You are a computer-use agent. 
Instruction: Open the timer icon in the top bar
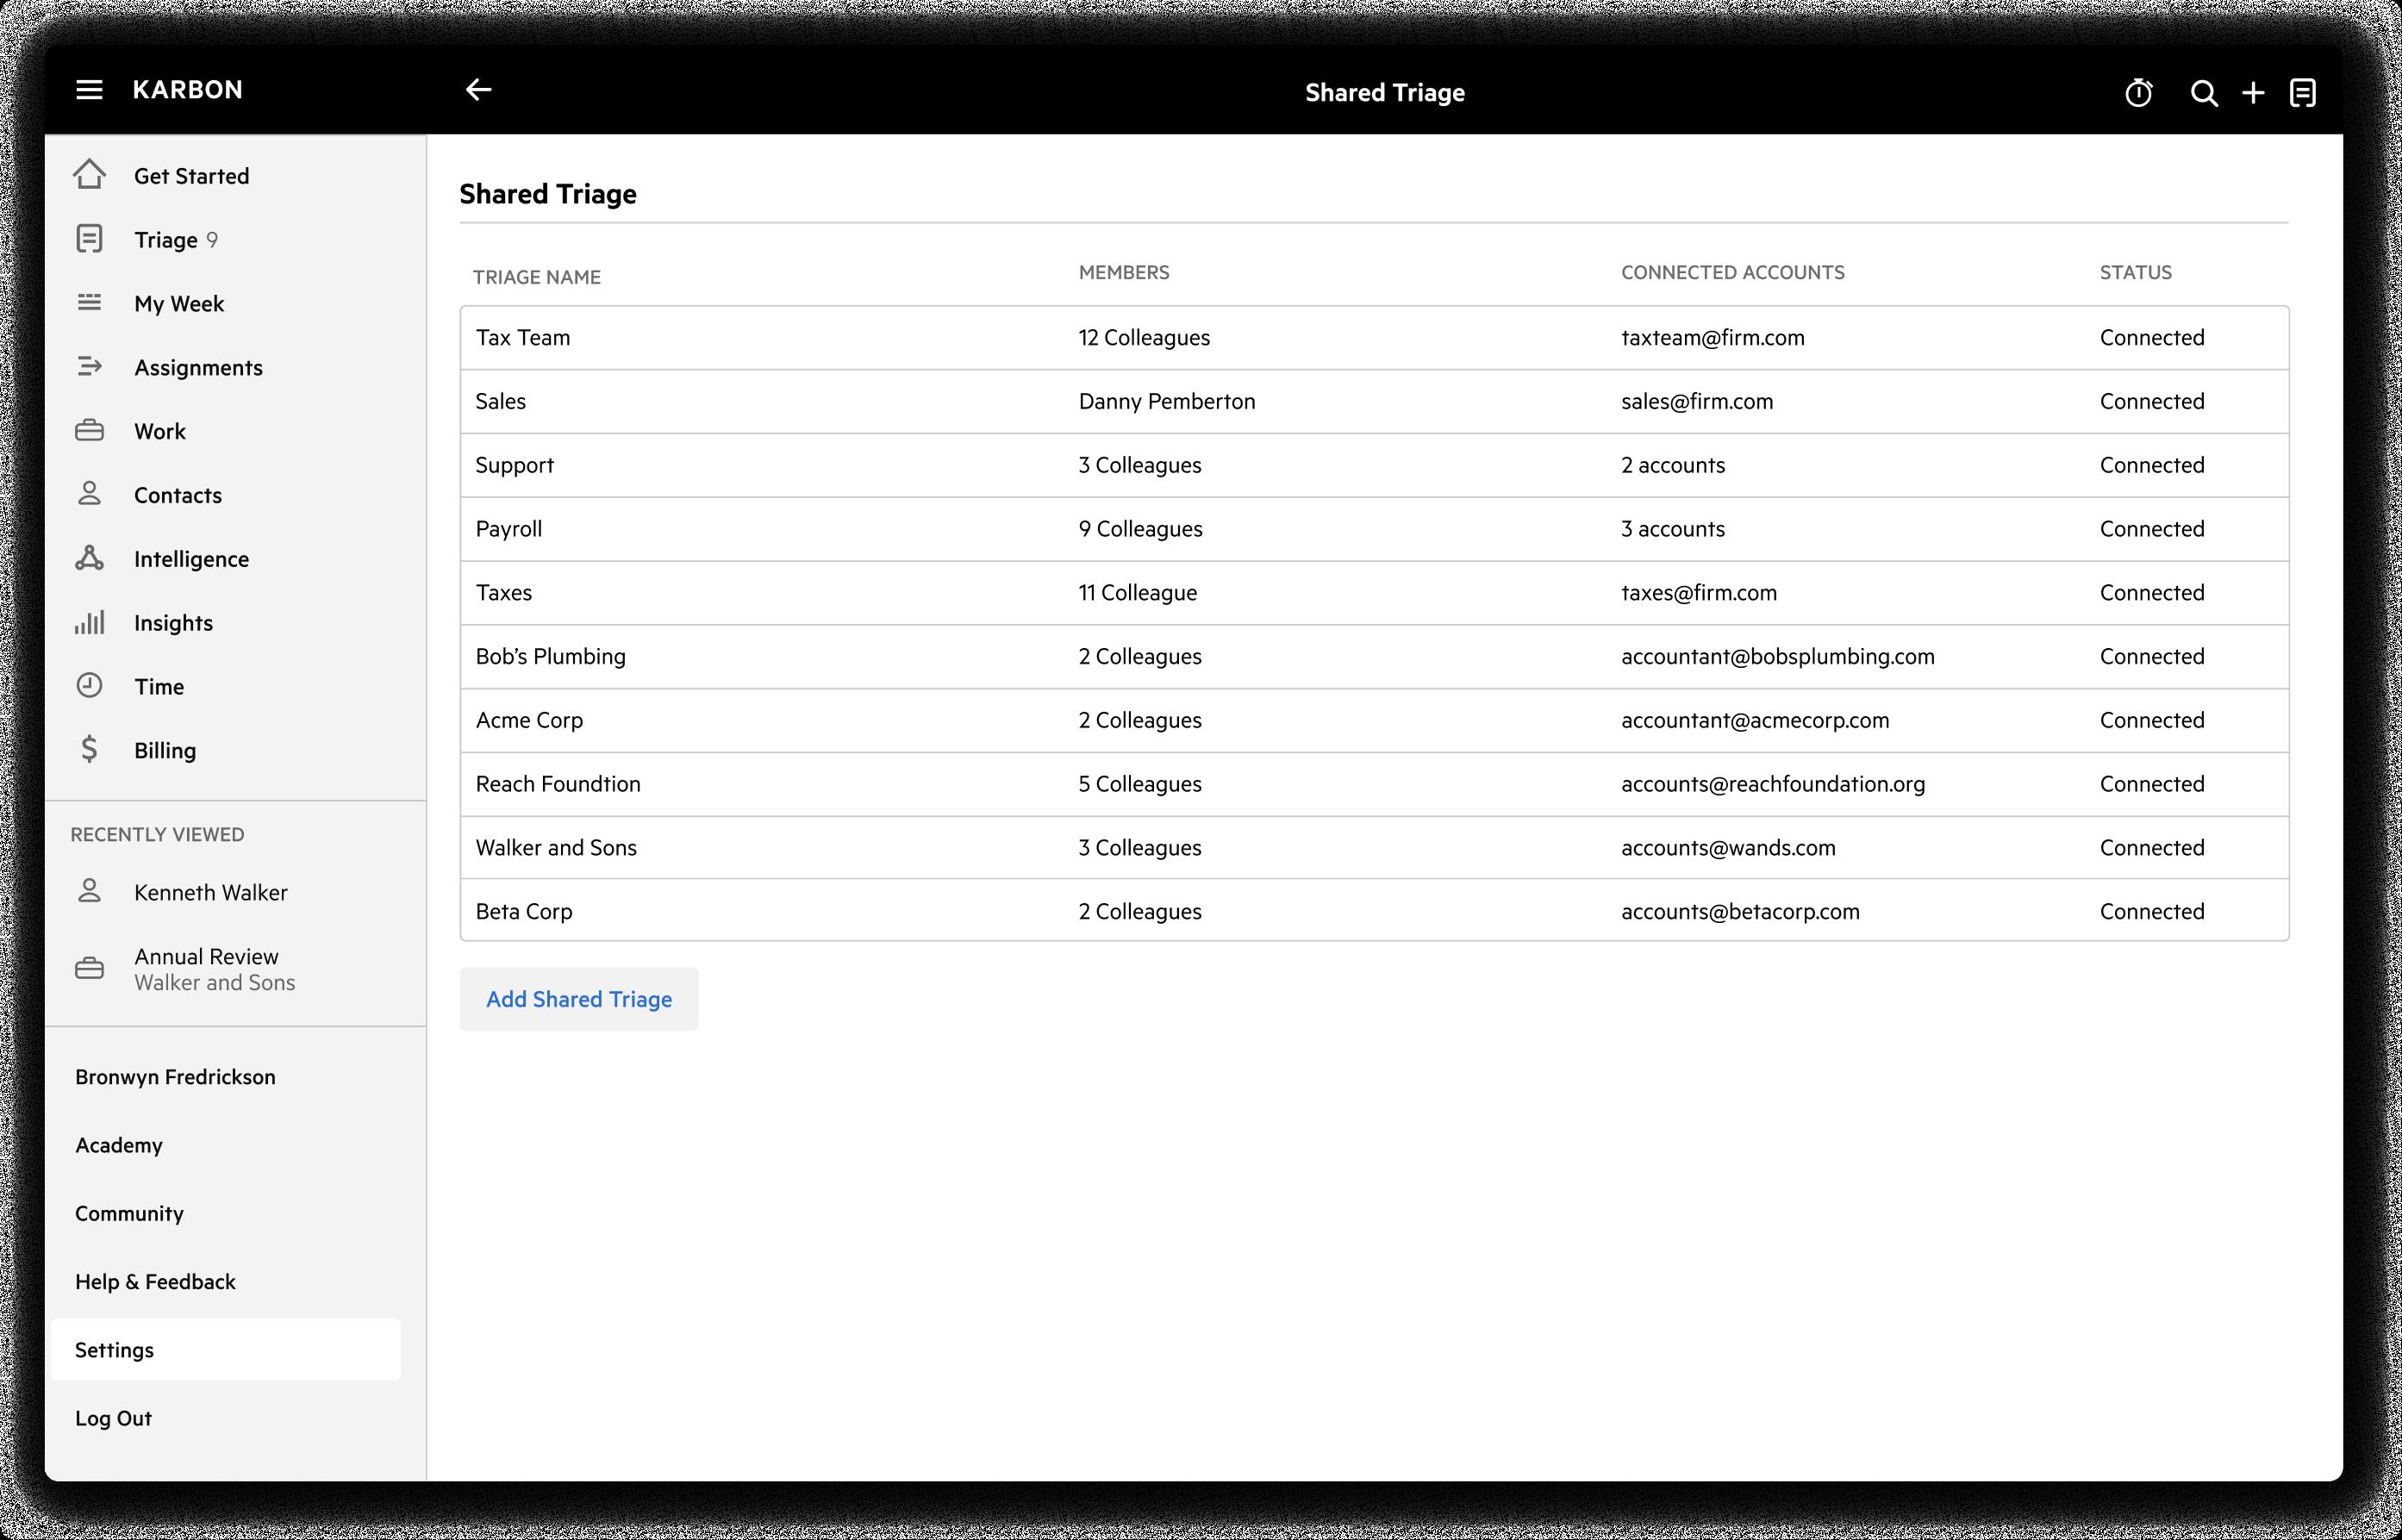click(x=2139, y=92)
